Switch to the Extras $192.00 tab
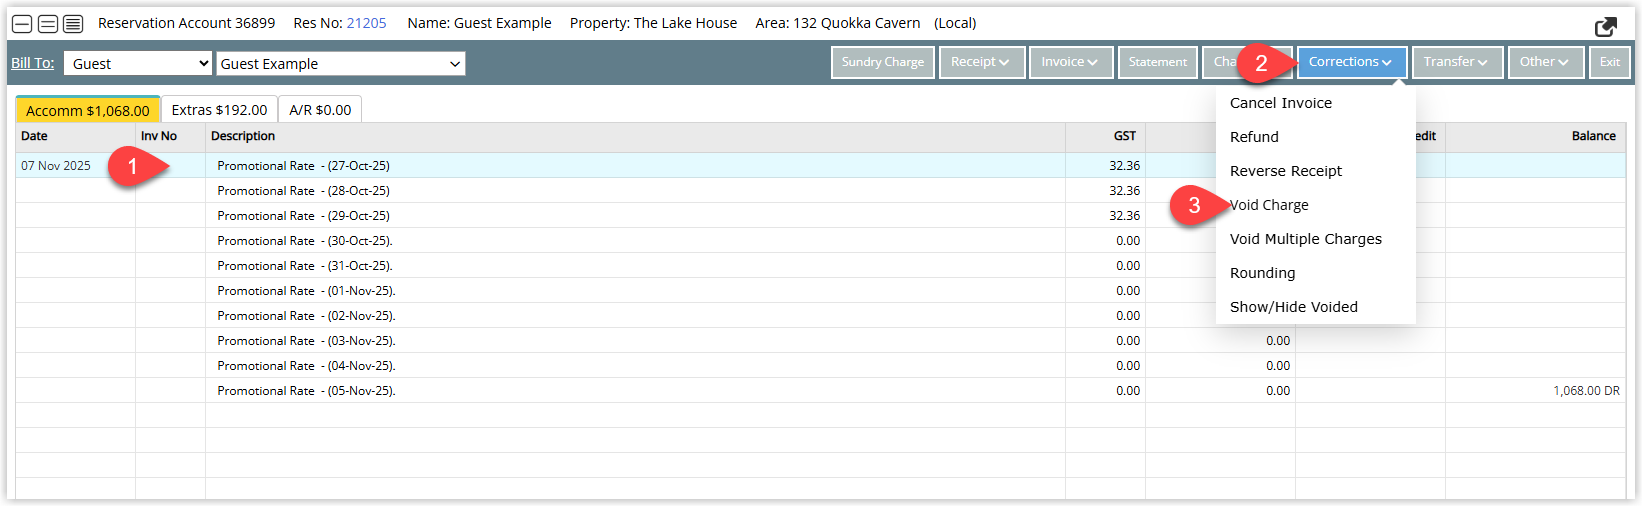This screenshot has width=1643, height=507. click(x=219, y=110)
